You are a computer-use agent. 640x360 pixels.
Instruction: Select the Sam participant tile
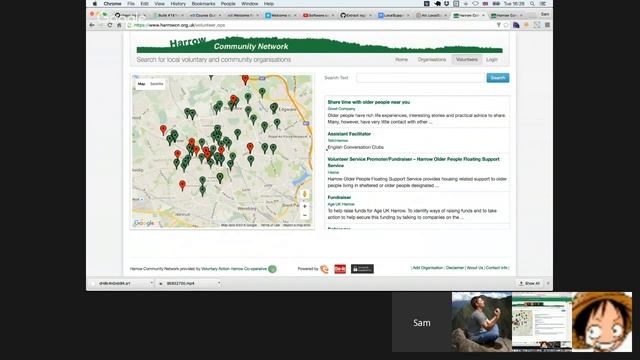(422, 322)
